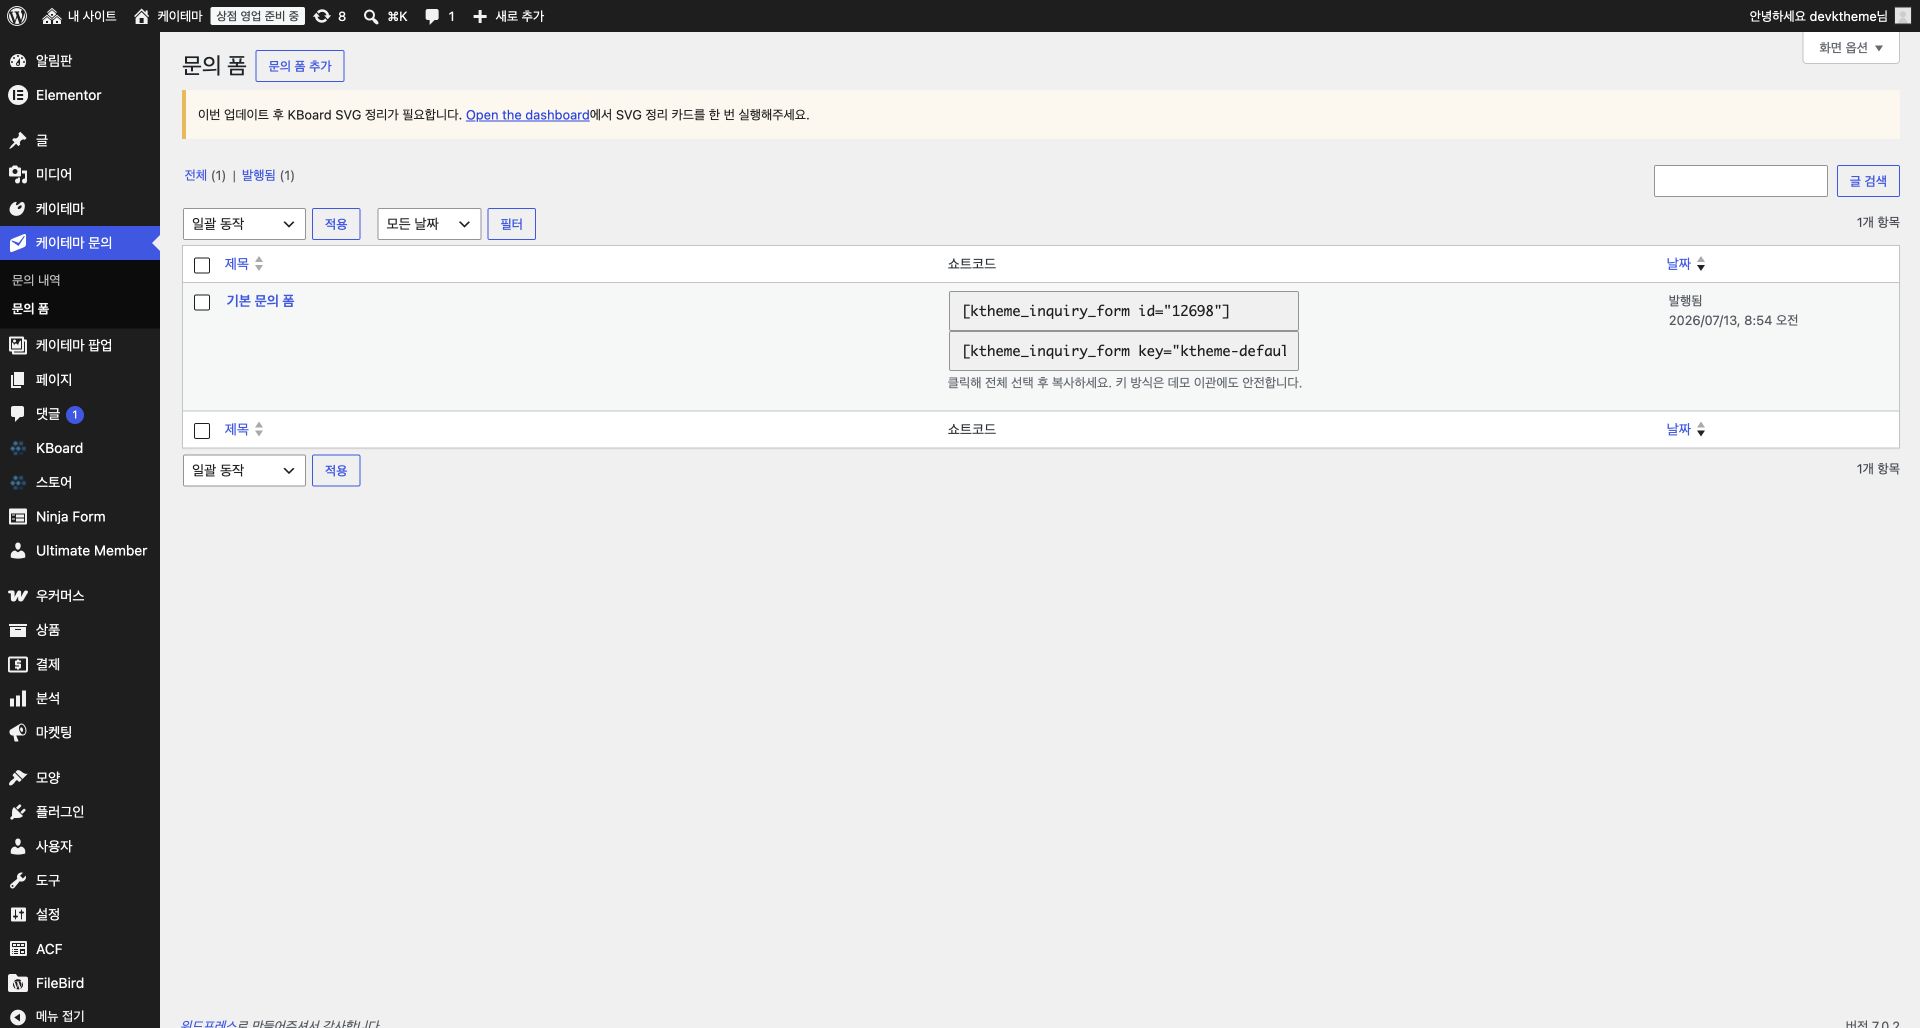Click the 문의 폼 추가 button
The image size is (1920, 1028).
point(300,66)
